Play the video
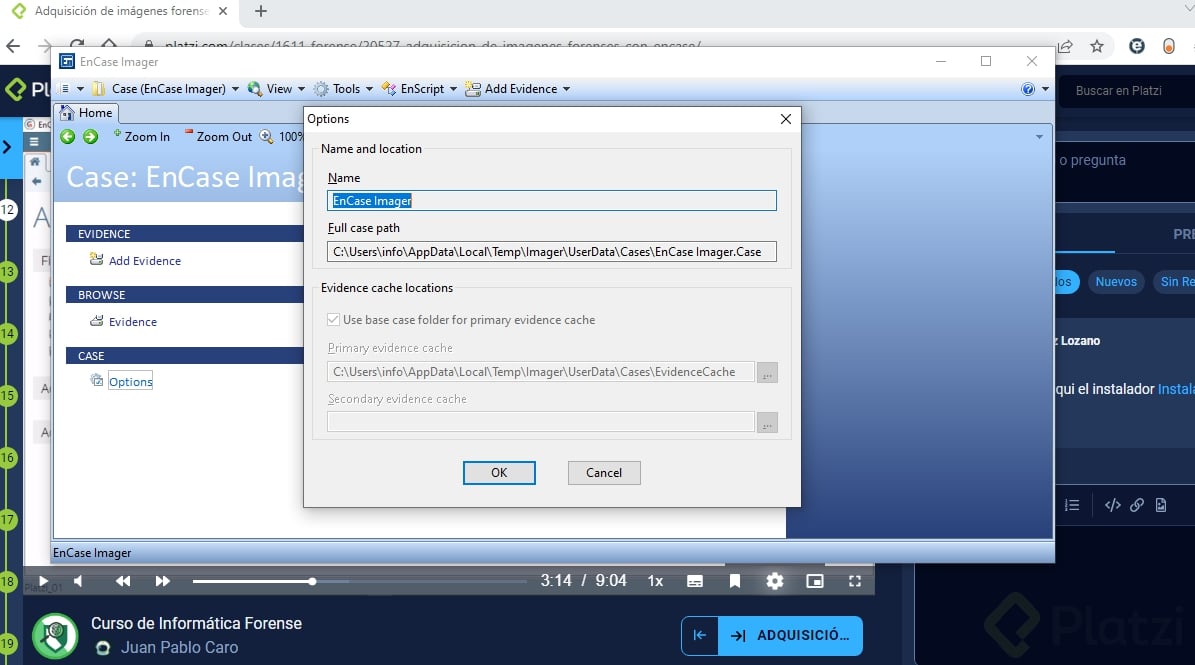This screenshot has width=1195, height=665. (43, 581)
